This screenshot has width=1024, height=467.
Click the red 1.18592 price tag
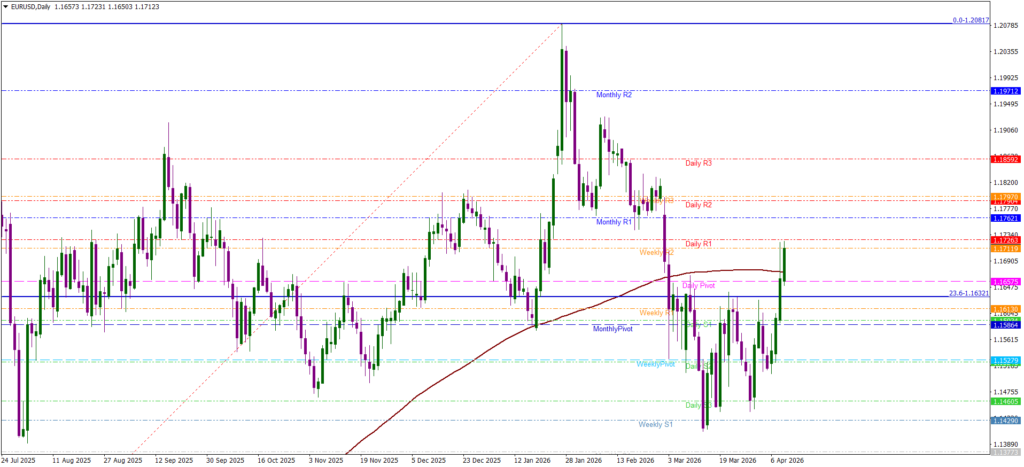(x=1004, y=159)
